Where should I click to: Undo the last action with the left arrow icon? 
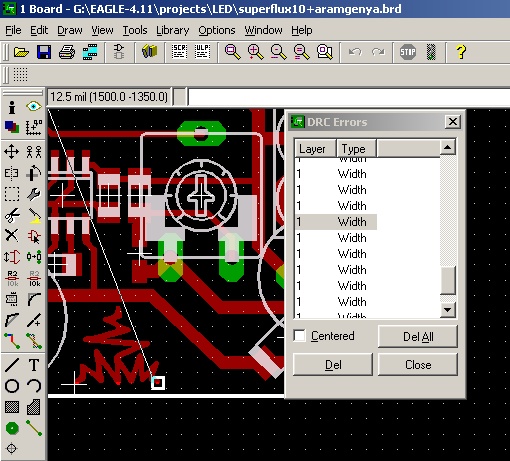click(x=355, y=52)
